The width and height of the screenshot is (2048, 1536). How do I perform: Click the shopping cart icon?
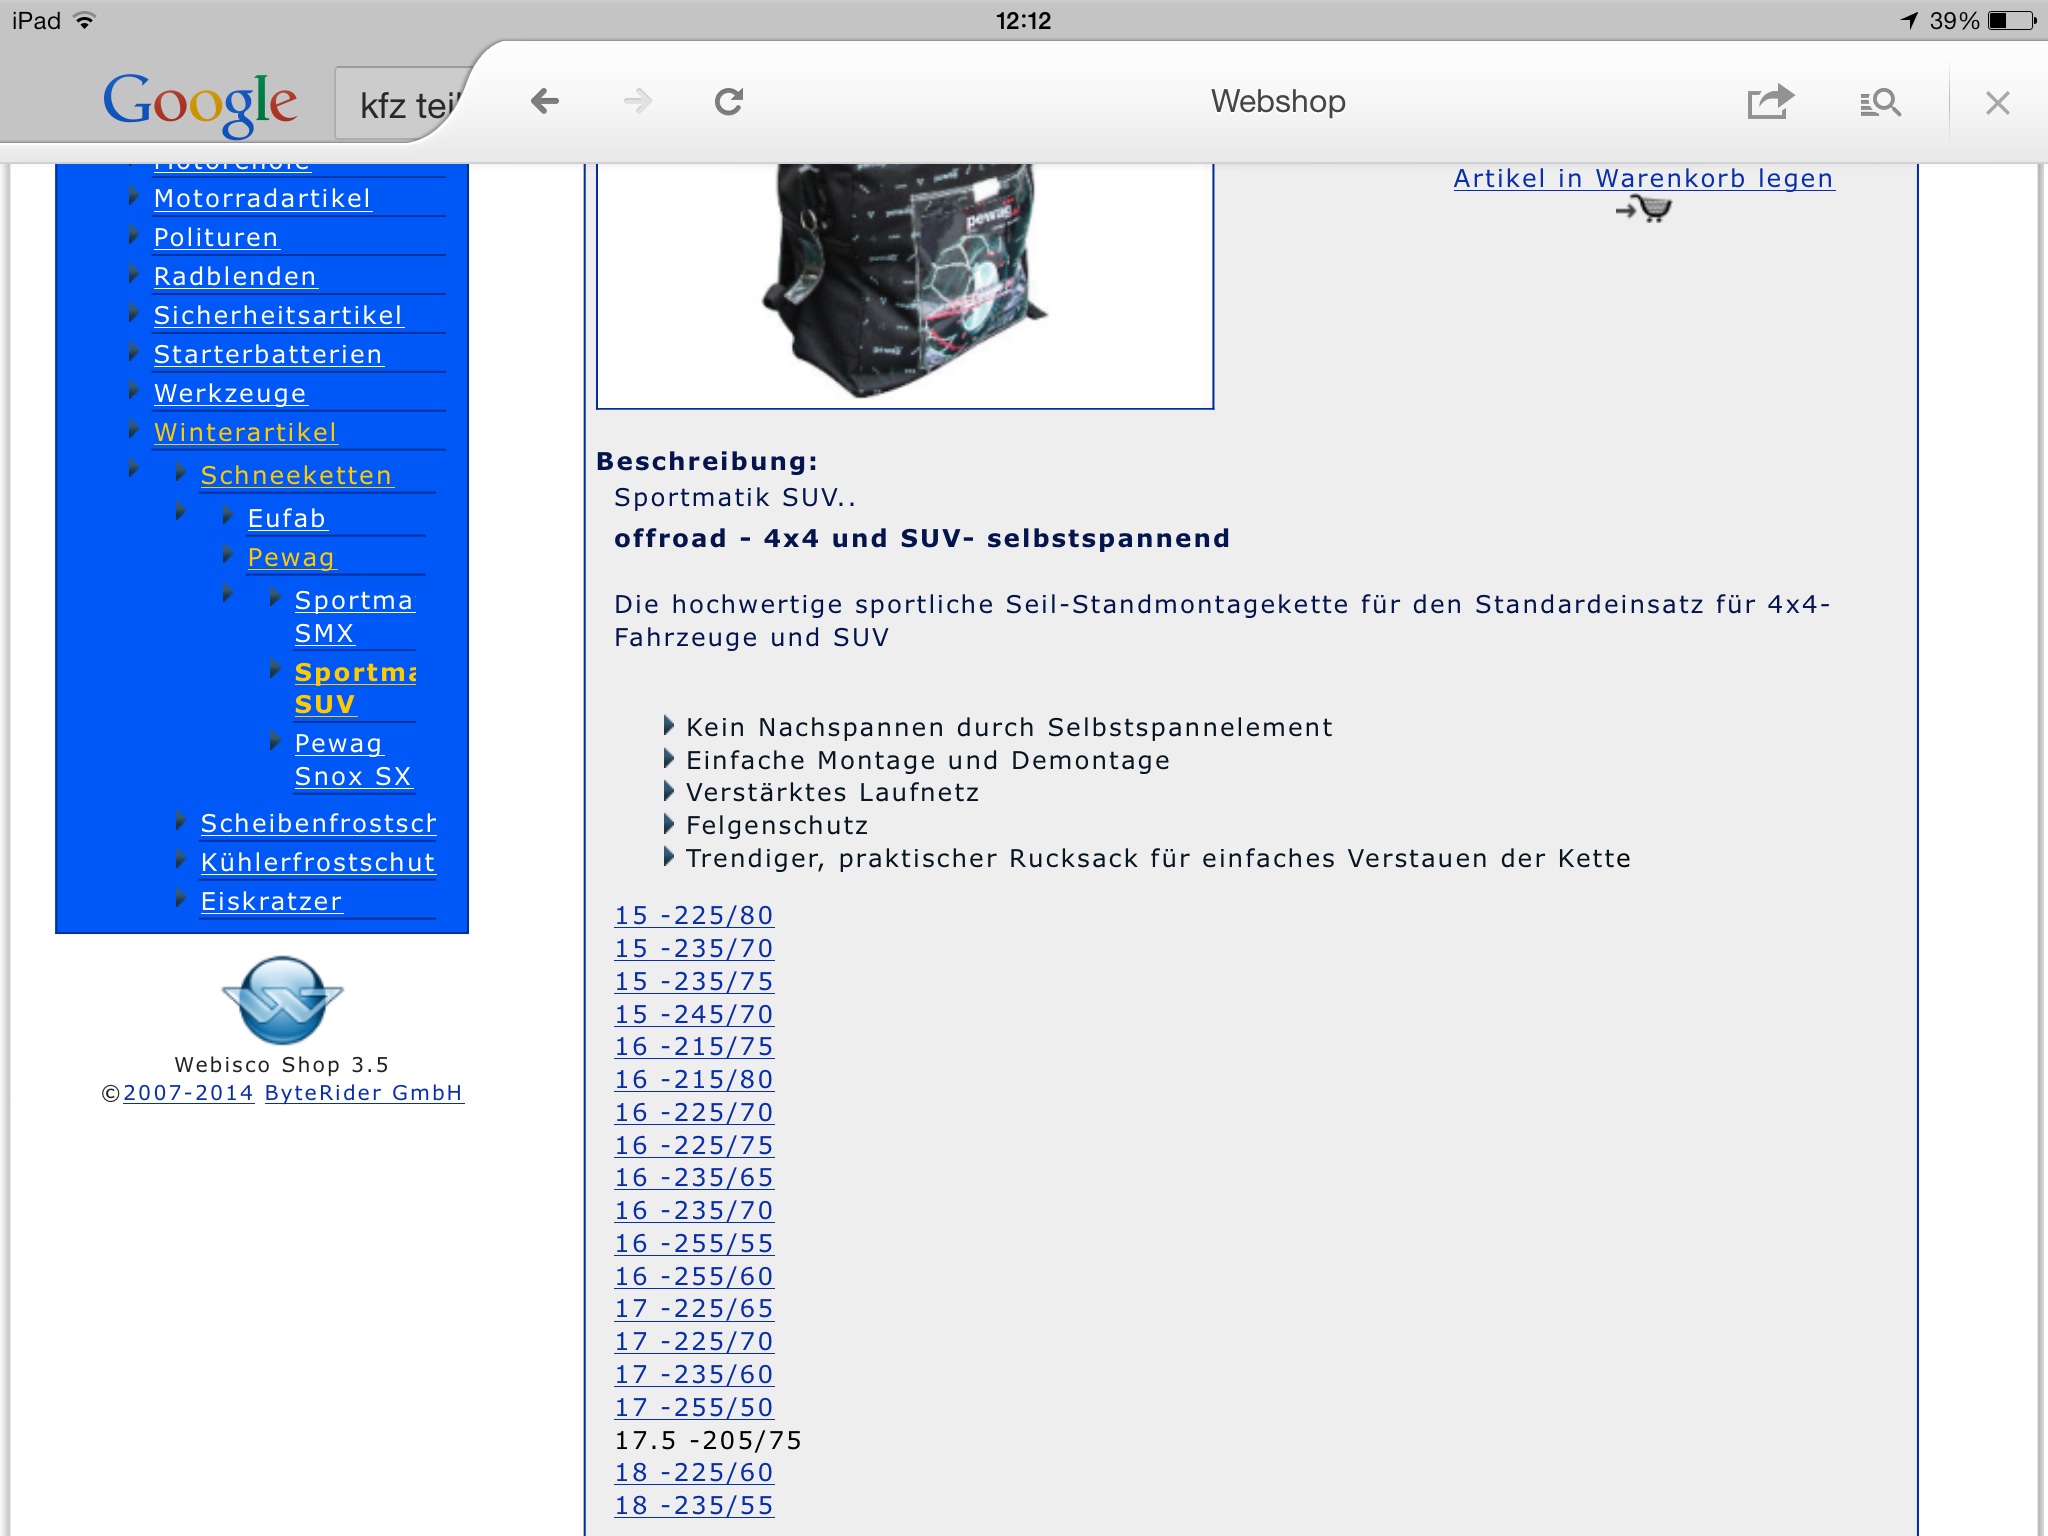click(x=1644, y=209)
